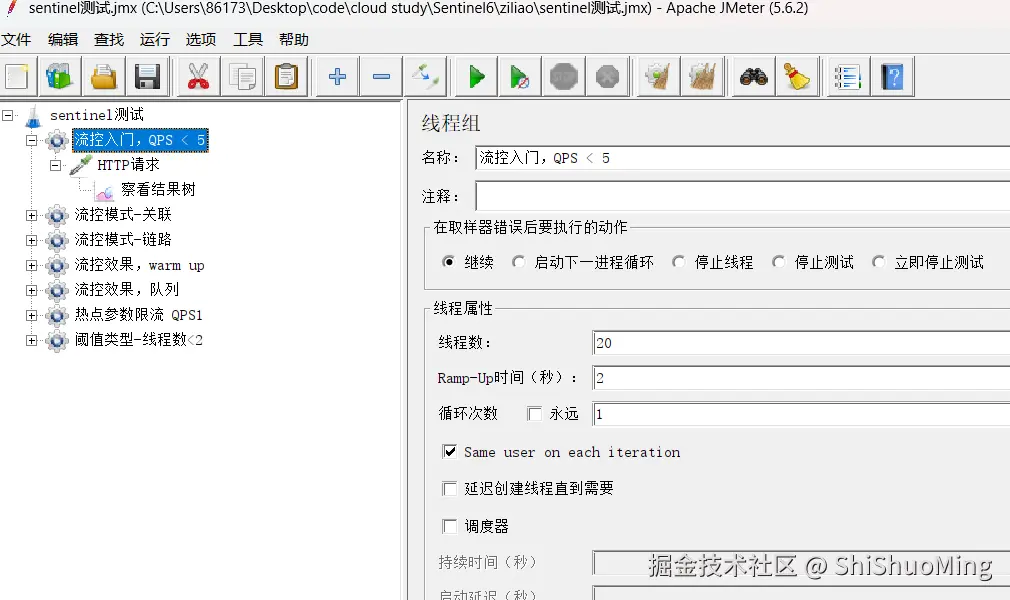
Task: Enable the 调度器 checkbox
Action: (x=450, y=526)
